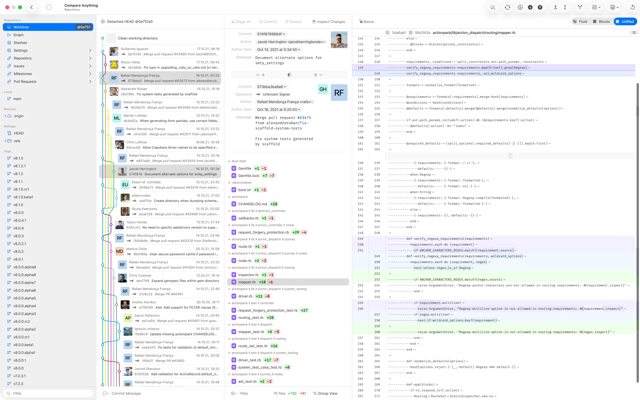The image size is (640, 400).
Task: Toggle Group View for changed files
Action: click(x=325, y=393)
